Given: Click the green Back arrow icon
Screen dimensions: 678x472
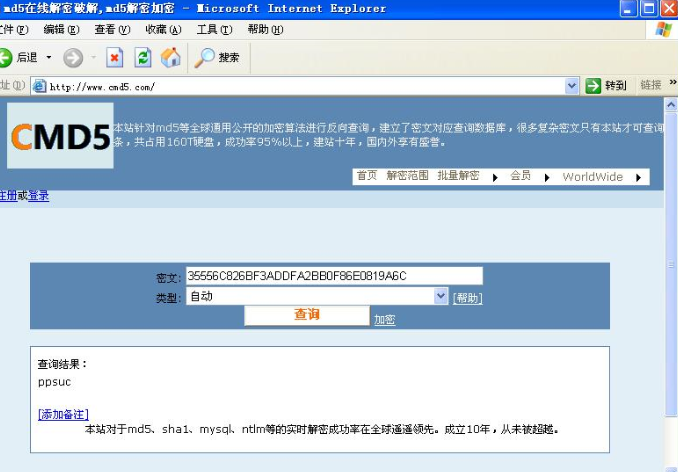Looking at the screenshot, I should (5, 57).
